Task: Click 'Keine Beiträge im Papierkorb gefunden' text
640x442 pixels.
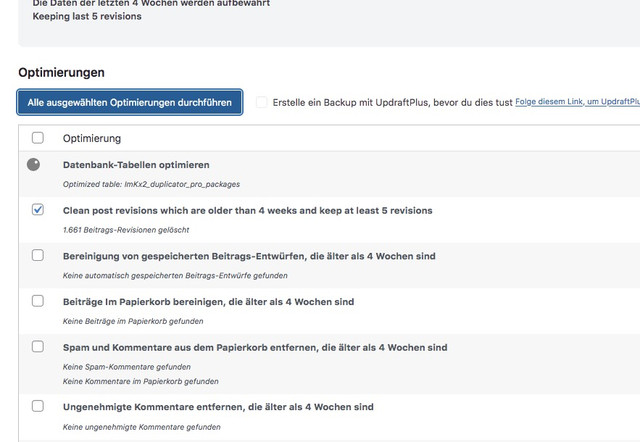Action: point(133,322)
